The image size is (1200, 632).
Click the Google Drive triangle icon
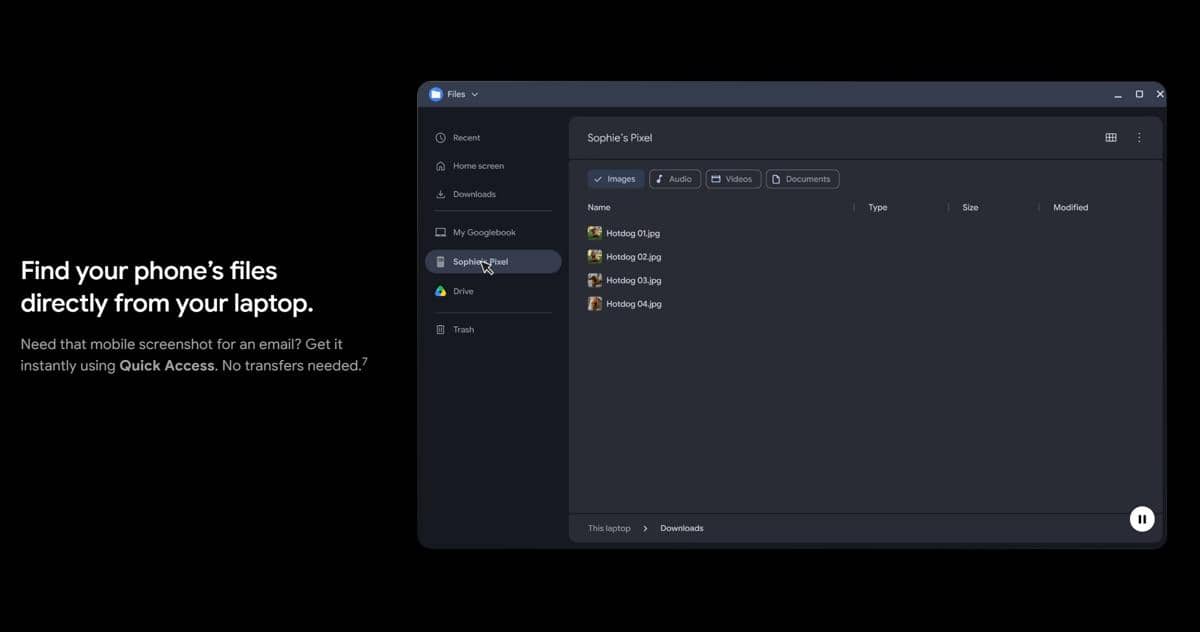[440, 291]
